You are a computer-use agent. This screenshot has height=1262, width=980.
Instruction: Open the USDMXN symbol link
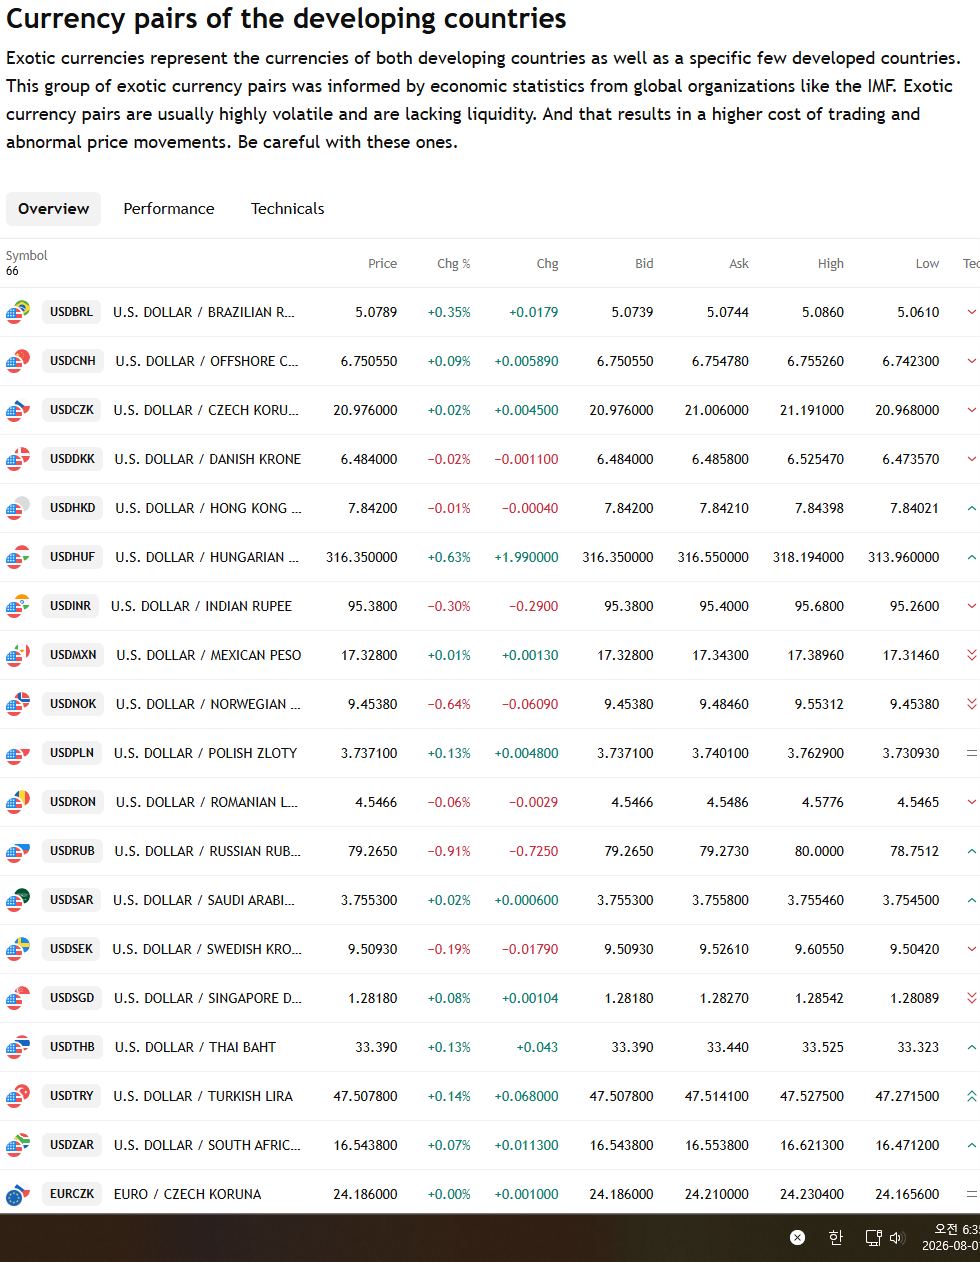pyautogui.click(x=73, y=655)
